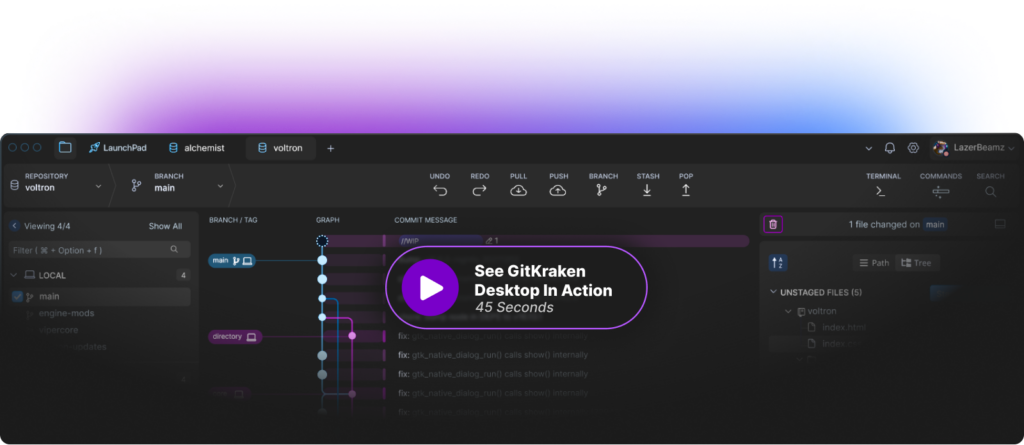The width and height of the screenshot is (1024, 445).
Task: Create a branch via Branch toolbar icon
Action: (602, 190)
